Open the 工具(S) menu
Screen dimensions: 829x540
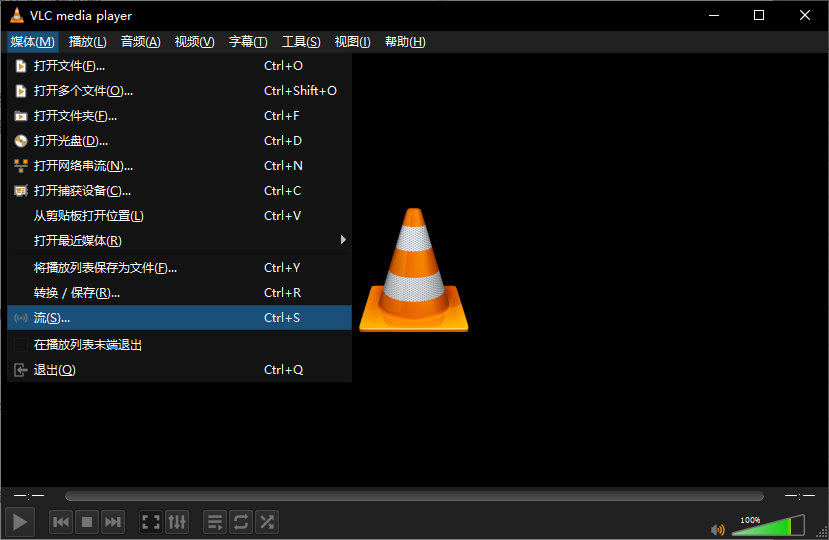click(301, 42)
